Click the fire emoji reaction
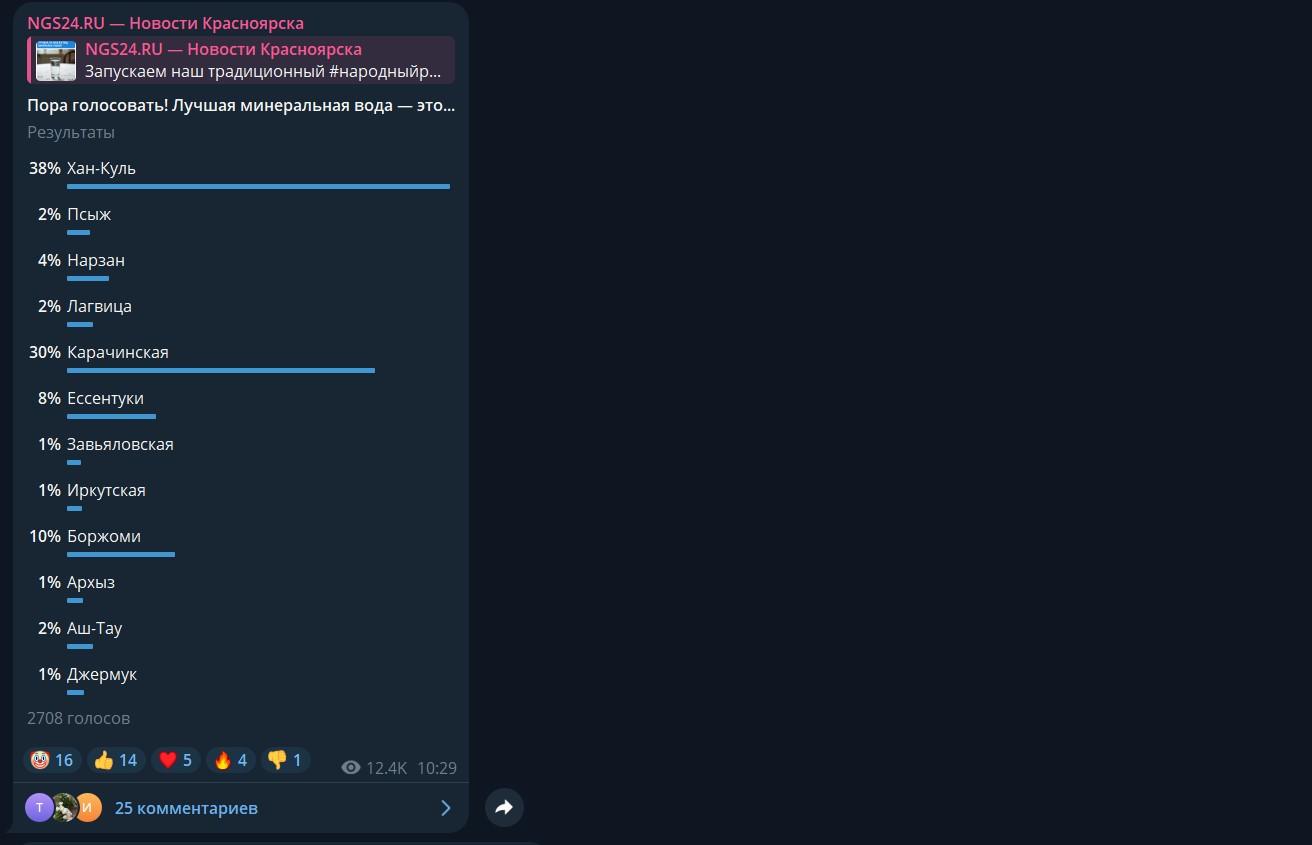The height and width of the screenshot is (845, 1312). click(231, 760)
